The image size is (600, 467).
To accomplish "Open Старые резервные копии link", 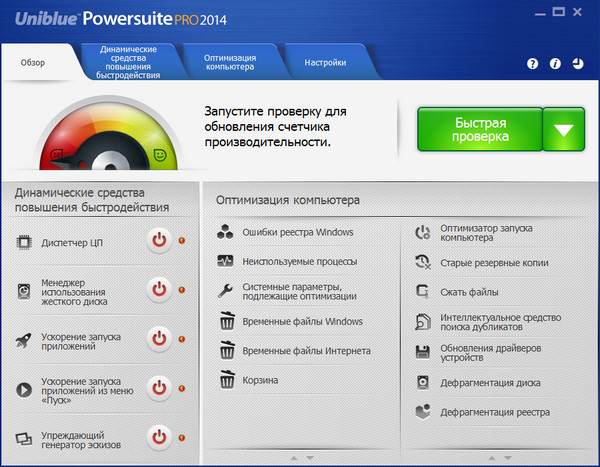I will [494, 263].
